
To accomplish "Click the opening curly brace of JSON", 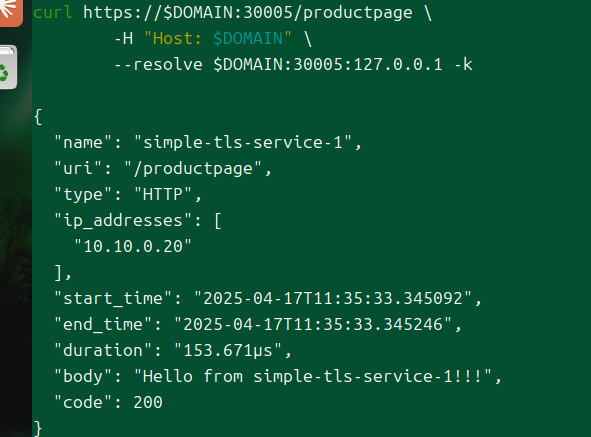I will [38, 117].
